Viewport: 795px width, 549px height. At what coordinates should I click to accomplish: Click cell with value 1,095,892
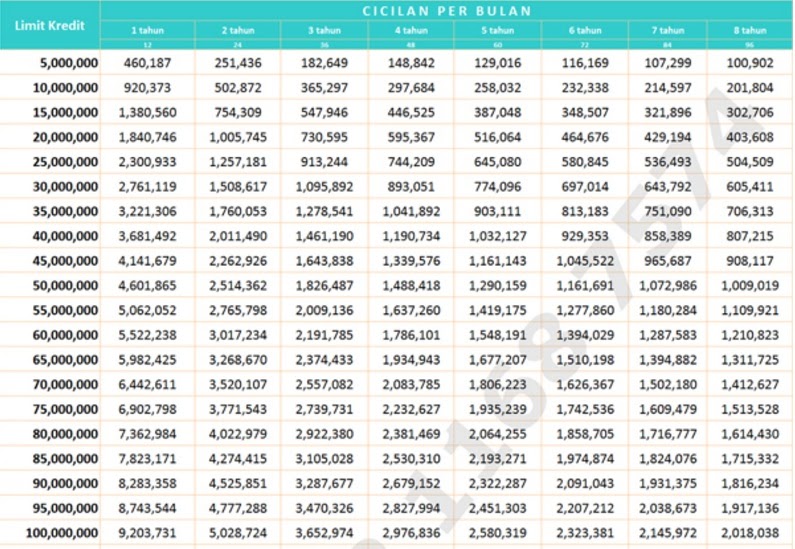coord(324,187)
